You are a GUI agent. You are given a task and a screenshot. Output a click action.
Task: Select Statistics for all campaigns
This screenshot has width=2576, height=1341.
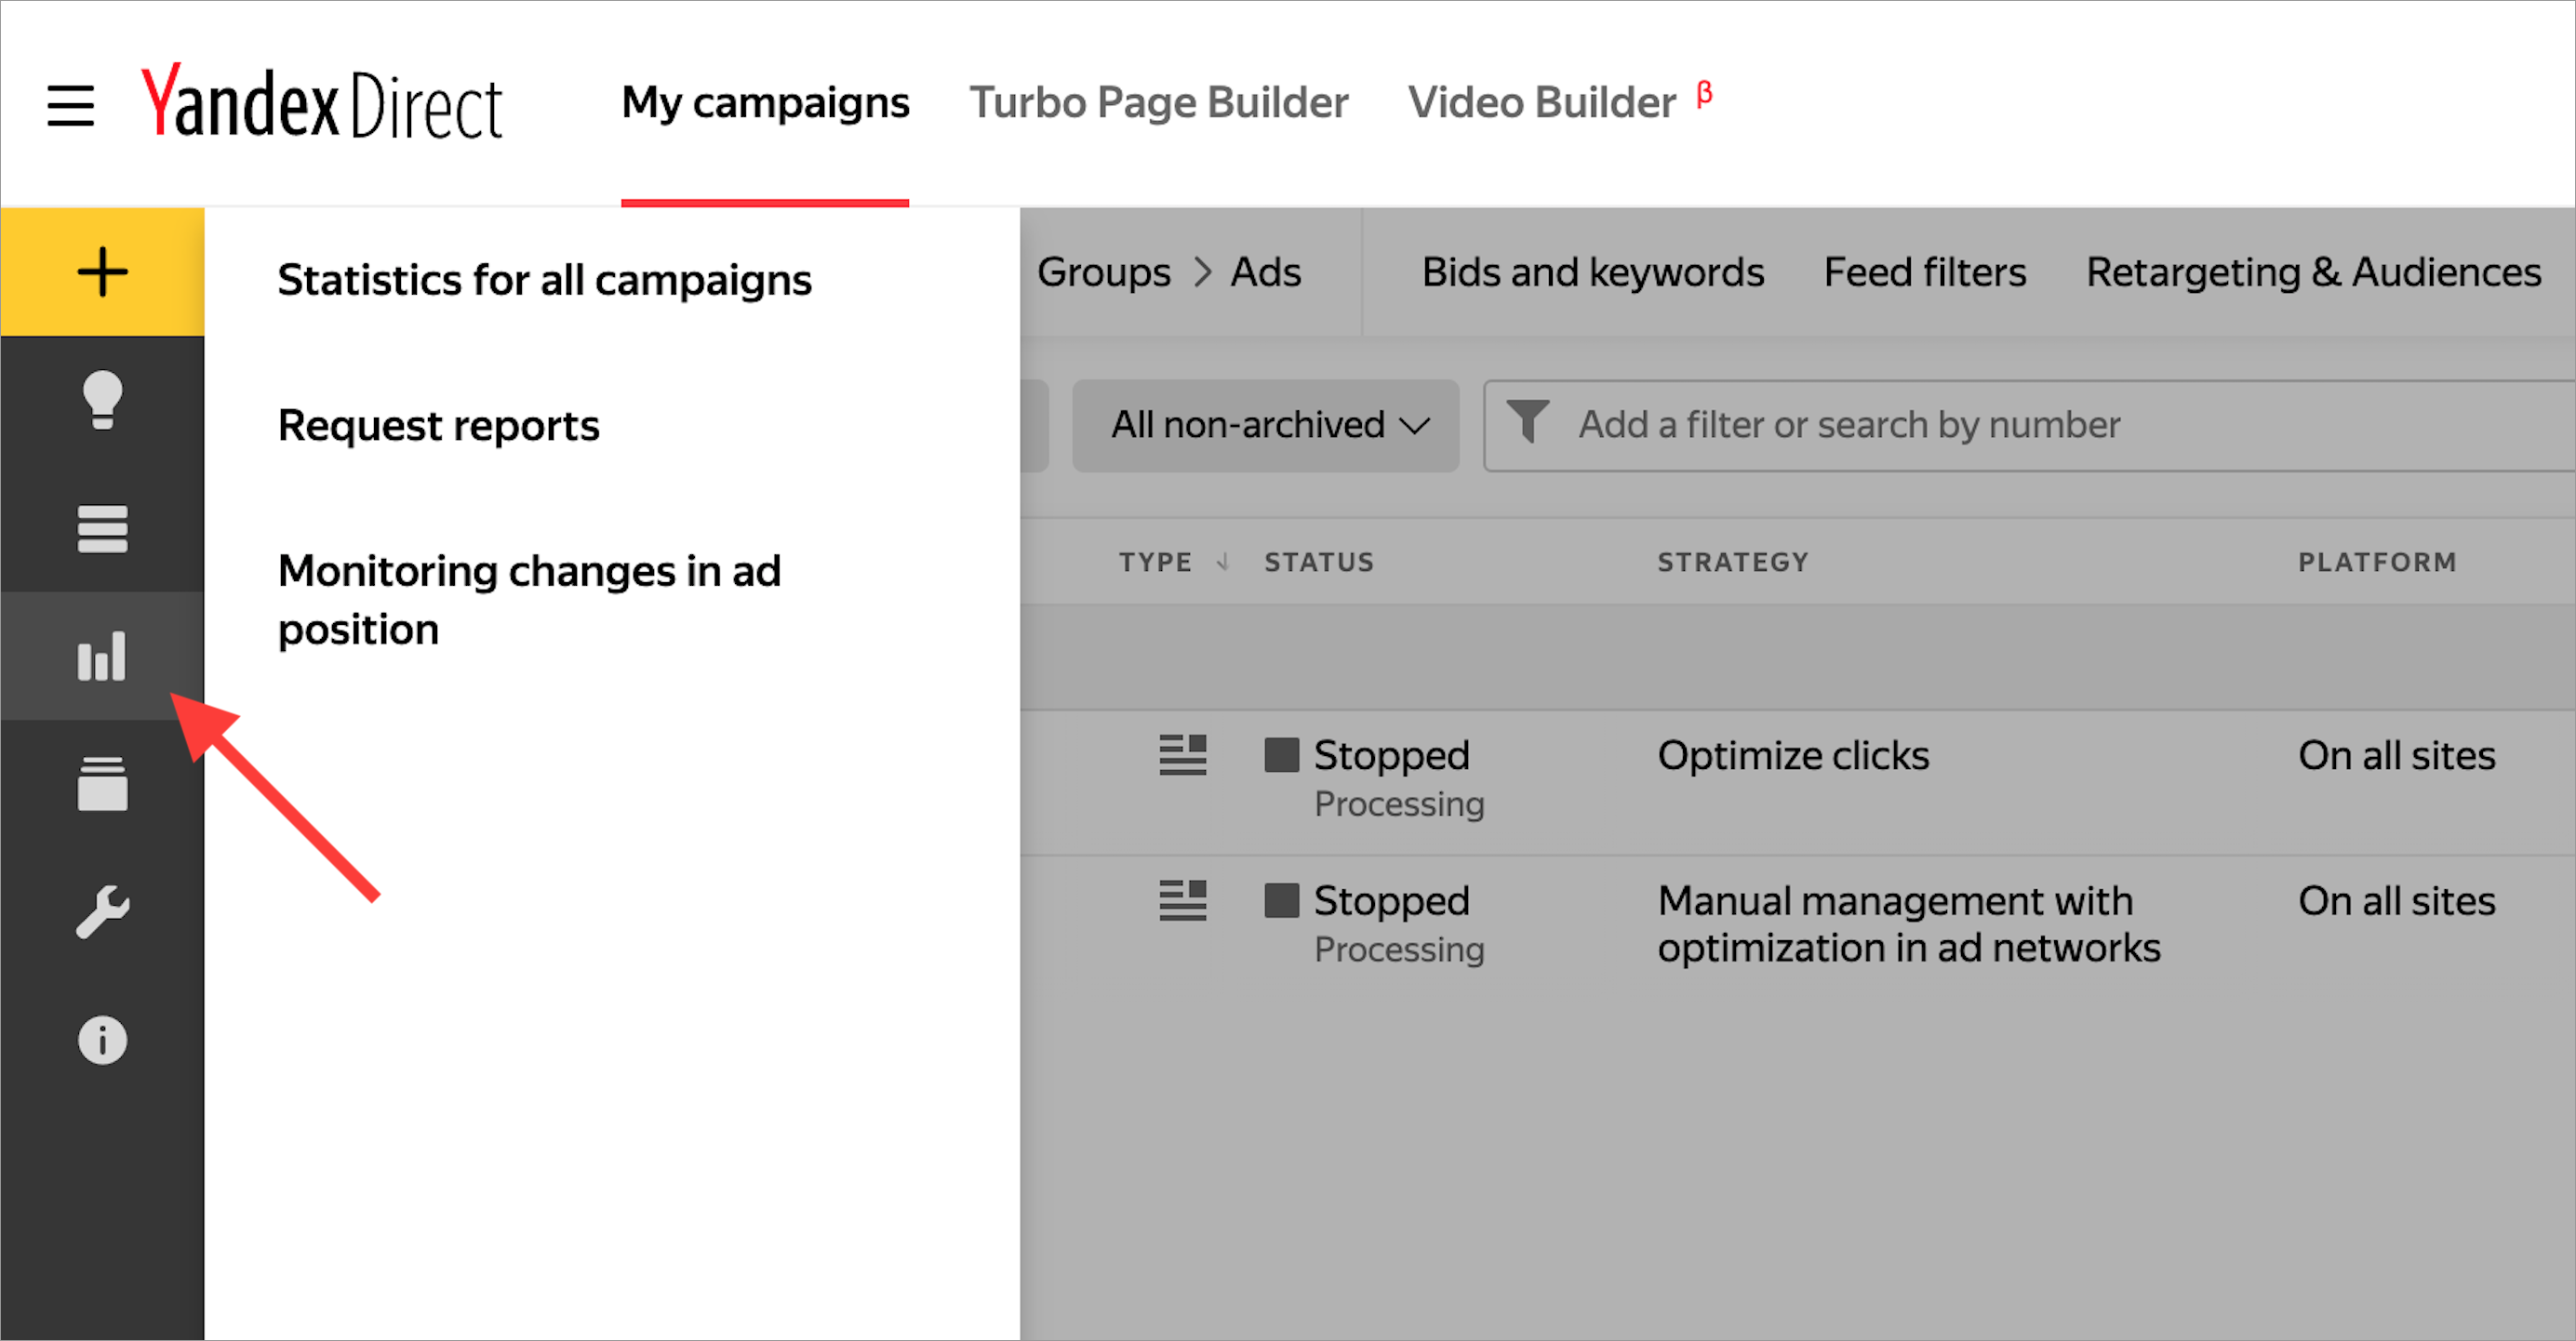point(544,280)
